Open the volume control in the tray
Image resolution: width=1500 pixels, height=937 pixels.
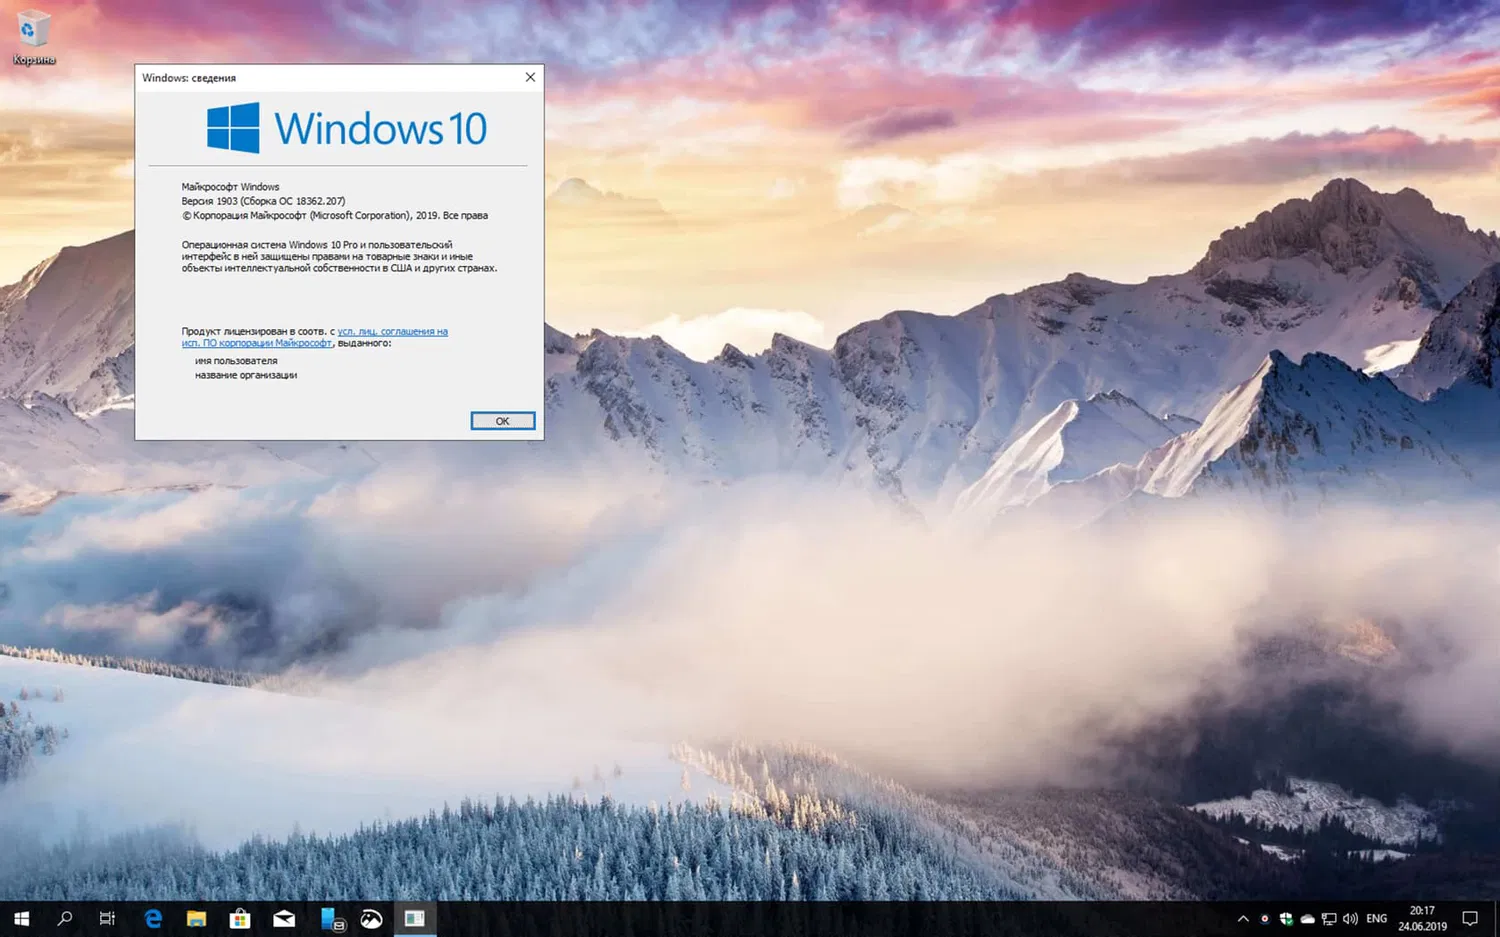coord(1351,918)
